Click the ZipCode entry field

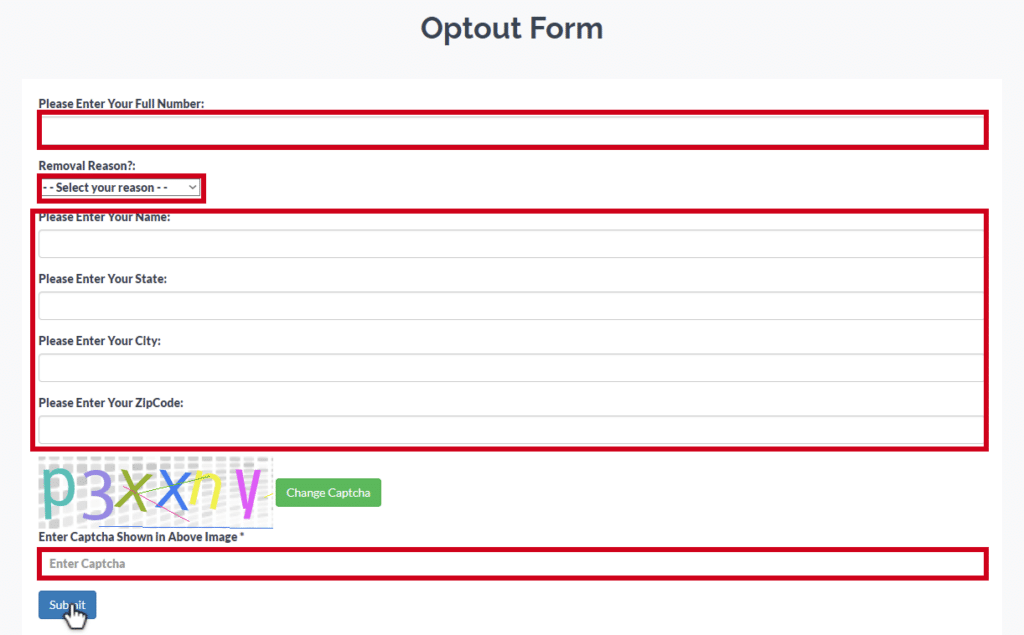pos(510,430)
